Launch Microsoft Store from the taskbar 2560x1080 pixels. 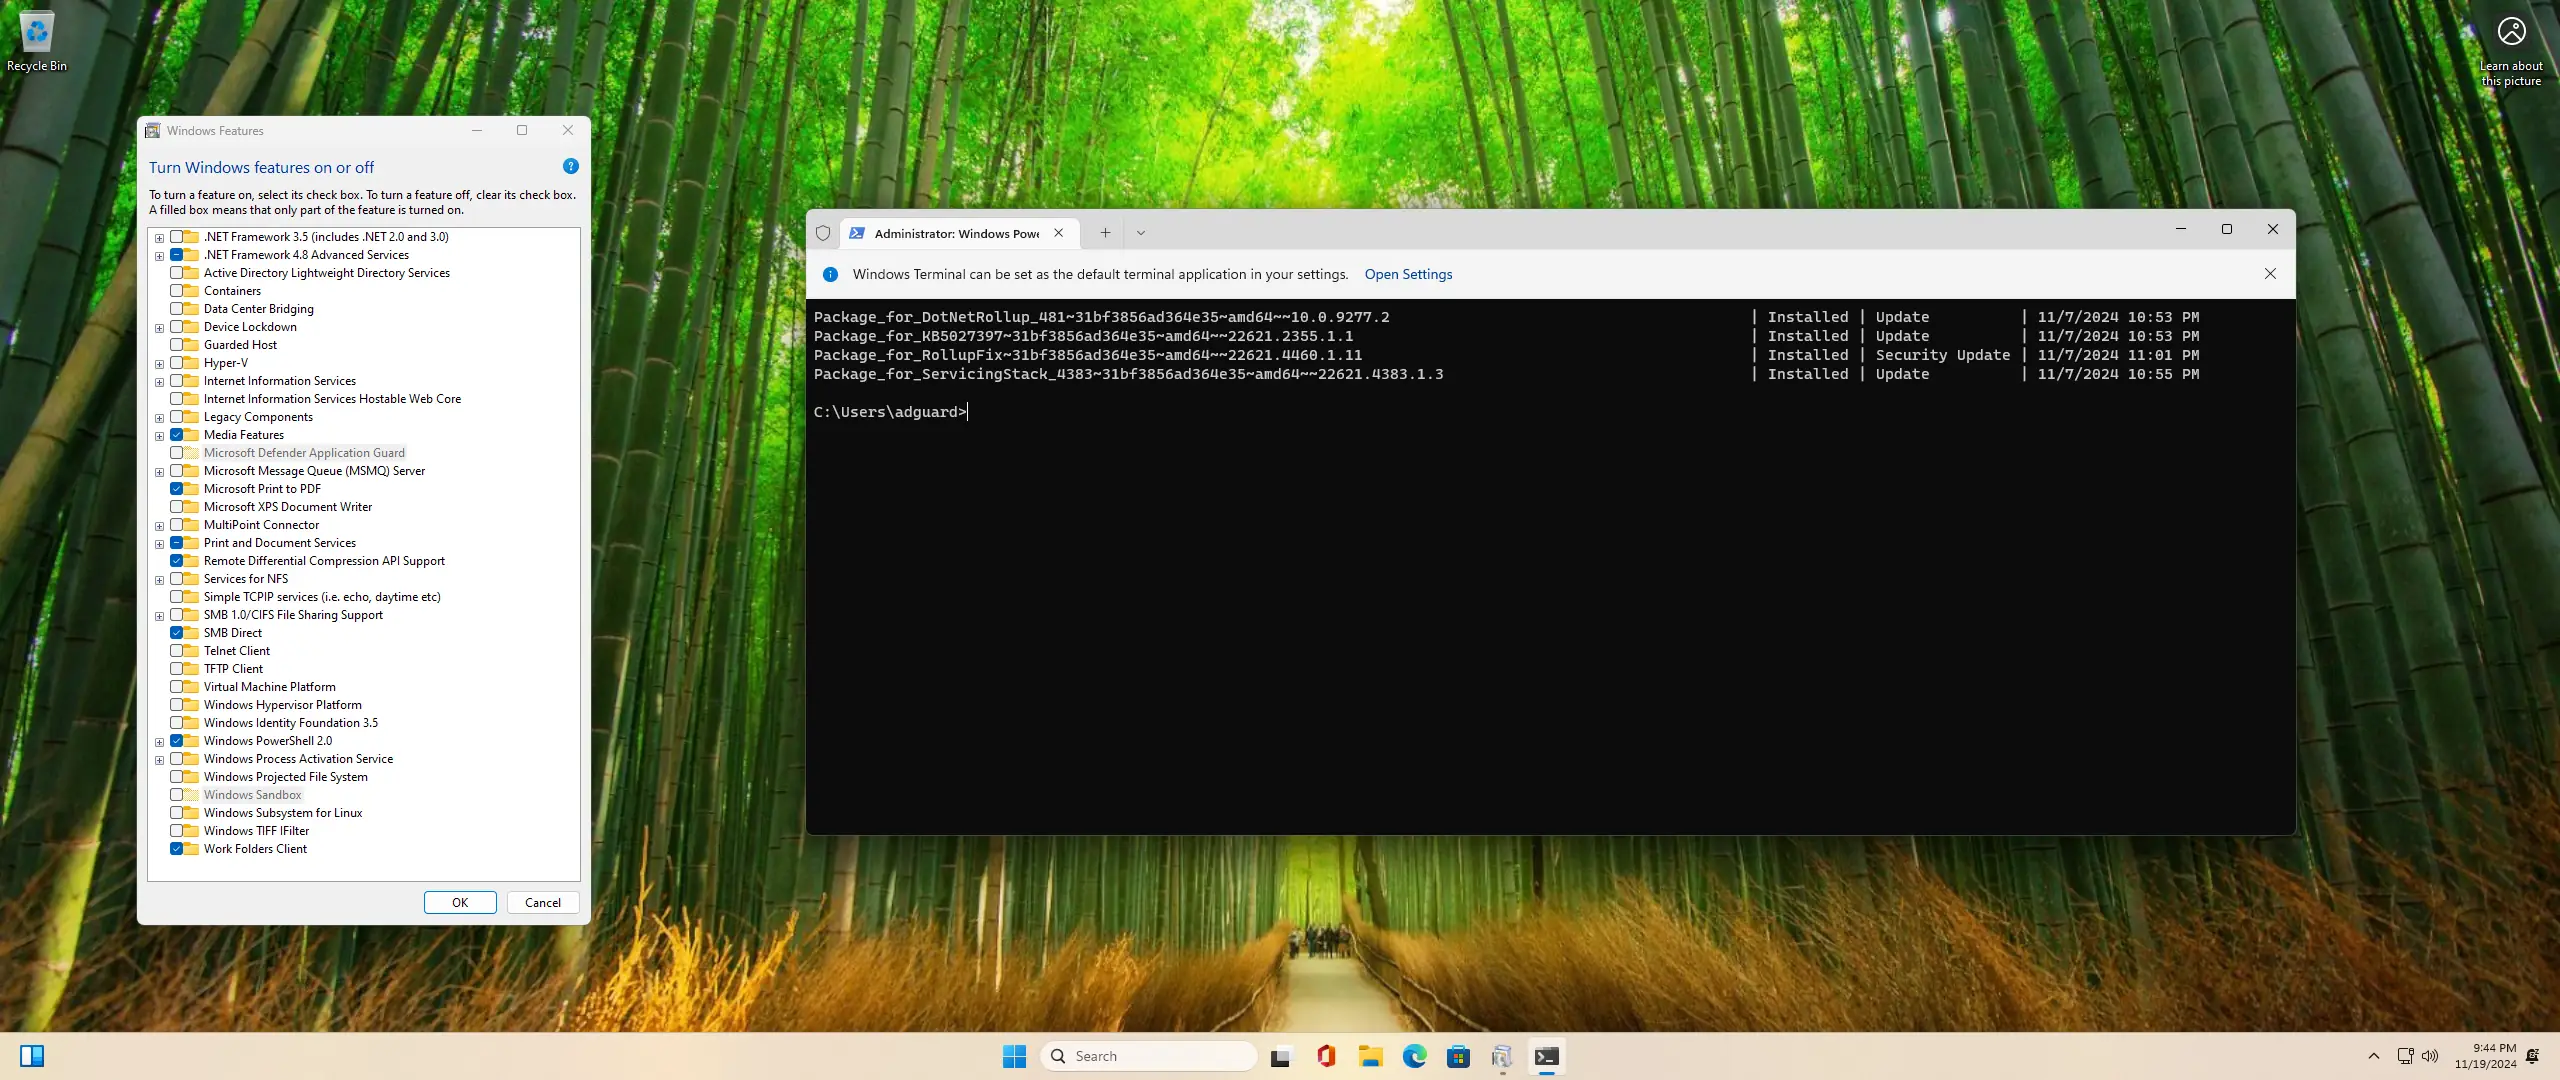click(x=1458, y=1056)
